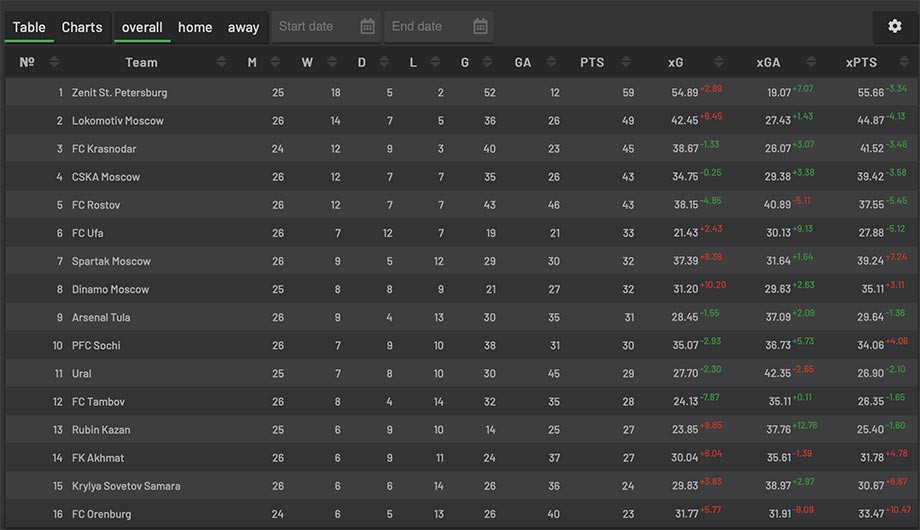The height and width of the screenshot is (530, 920).
Task: Switch to the Charts tab
Action: click(x=82, y=28)
